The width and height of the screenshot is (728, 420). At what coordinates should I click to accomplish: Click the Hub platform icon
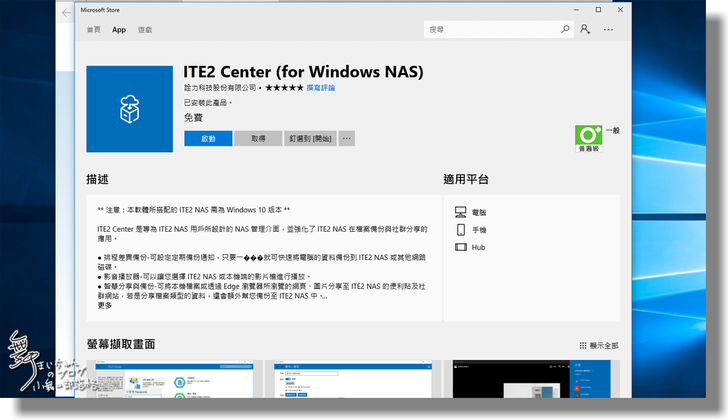click(460, 246)
